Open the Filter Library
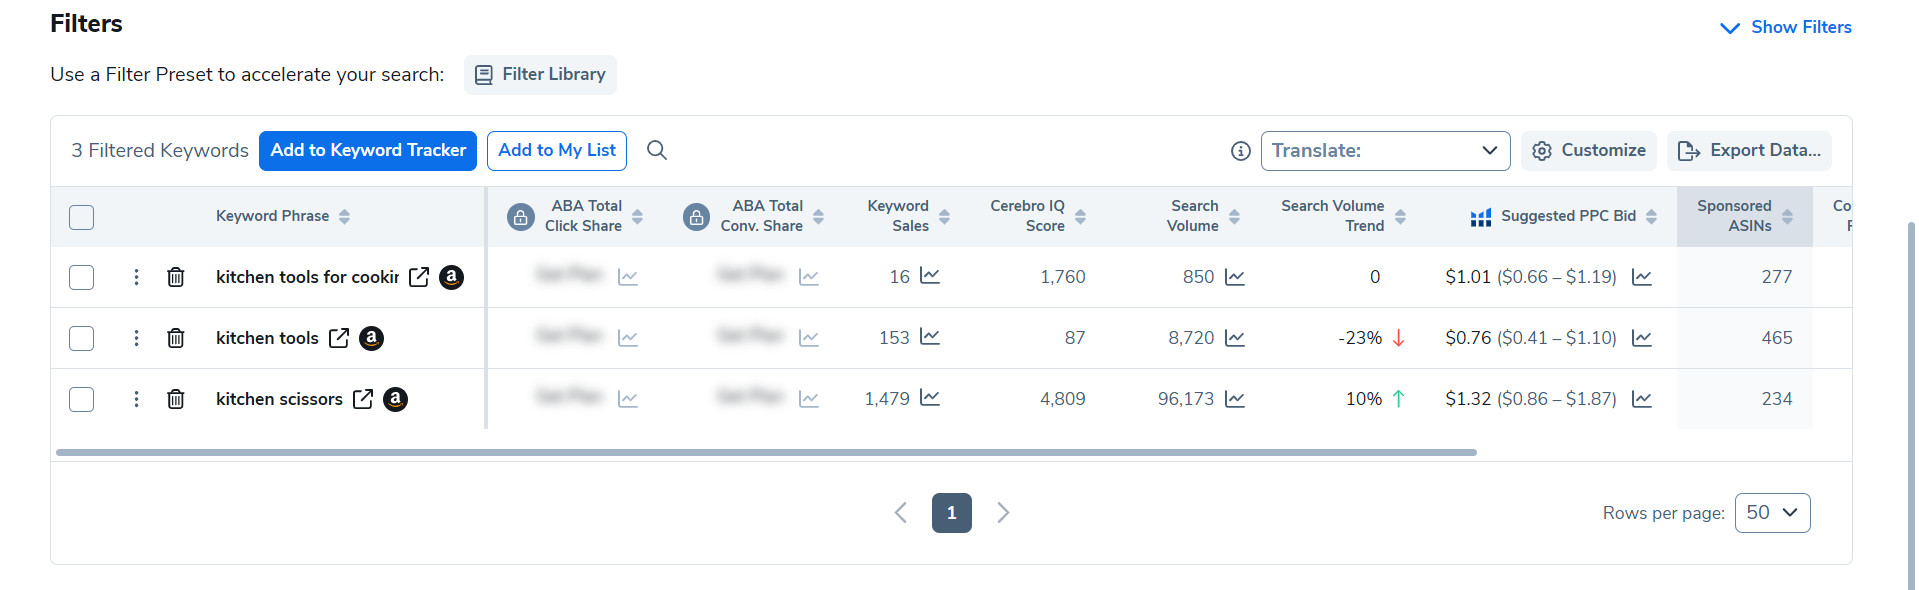This screenshot has height=590, width=1919. (540, 75)
